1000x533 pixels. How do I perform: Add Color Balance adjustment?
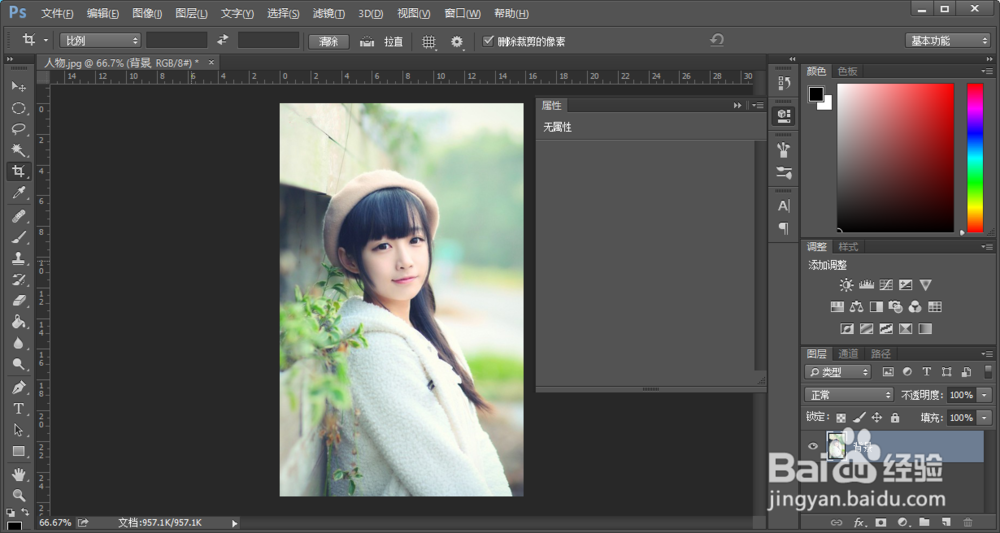(857, 307)
